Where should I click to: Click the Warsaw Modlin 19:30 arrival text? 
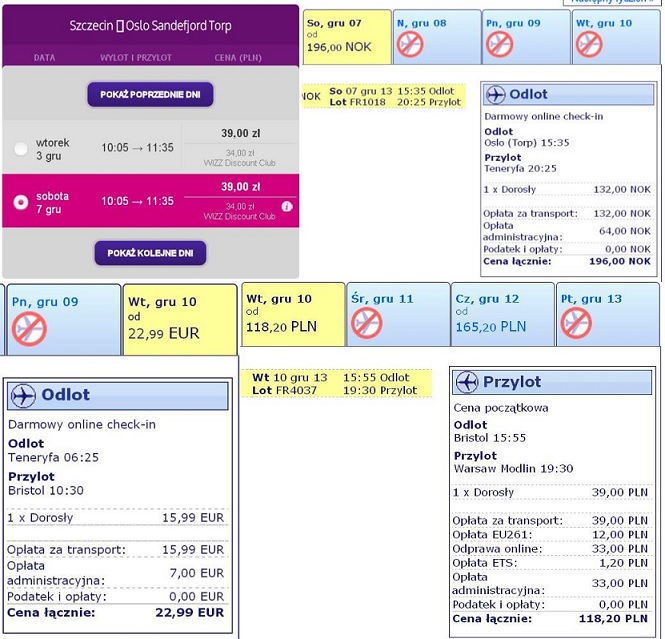pos(514,469)
